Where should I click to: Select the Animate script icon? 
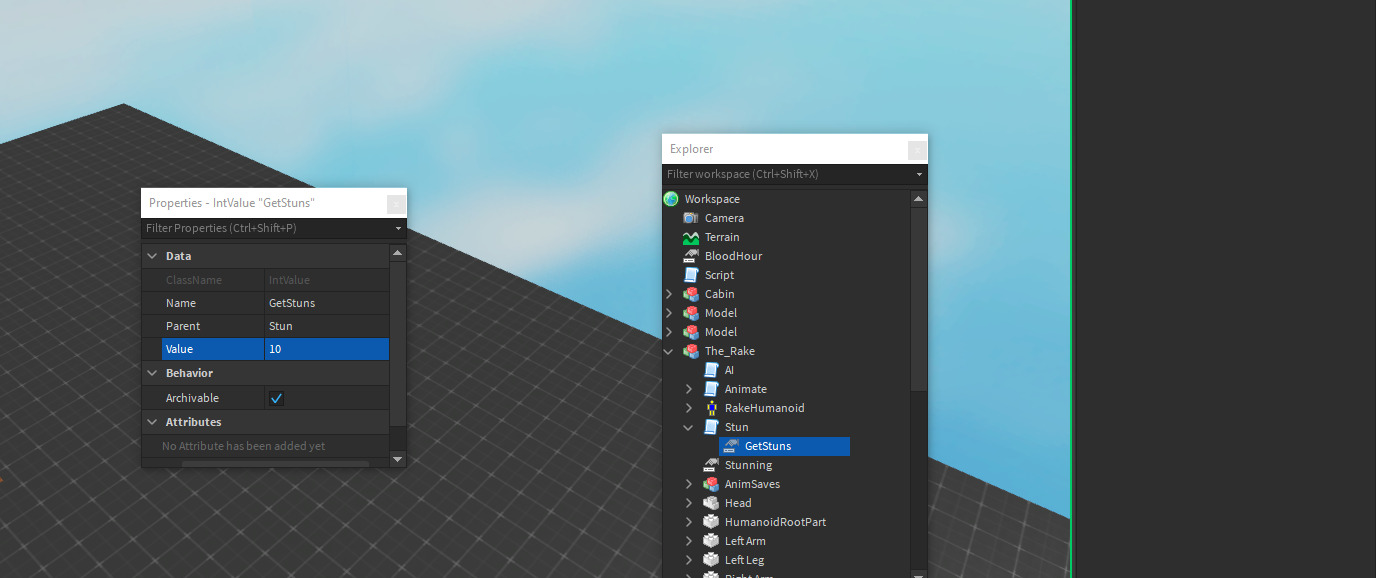[x=711, y=389]
